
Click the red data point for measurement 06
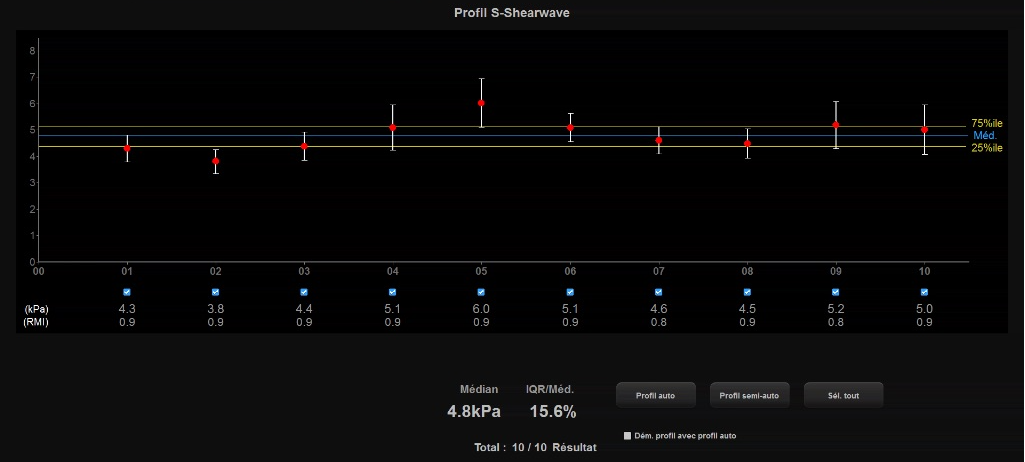point(570,127)
